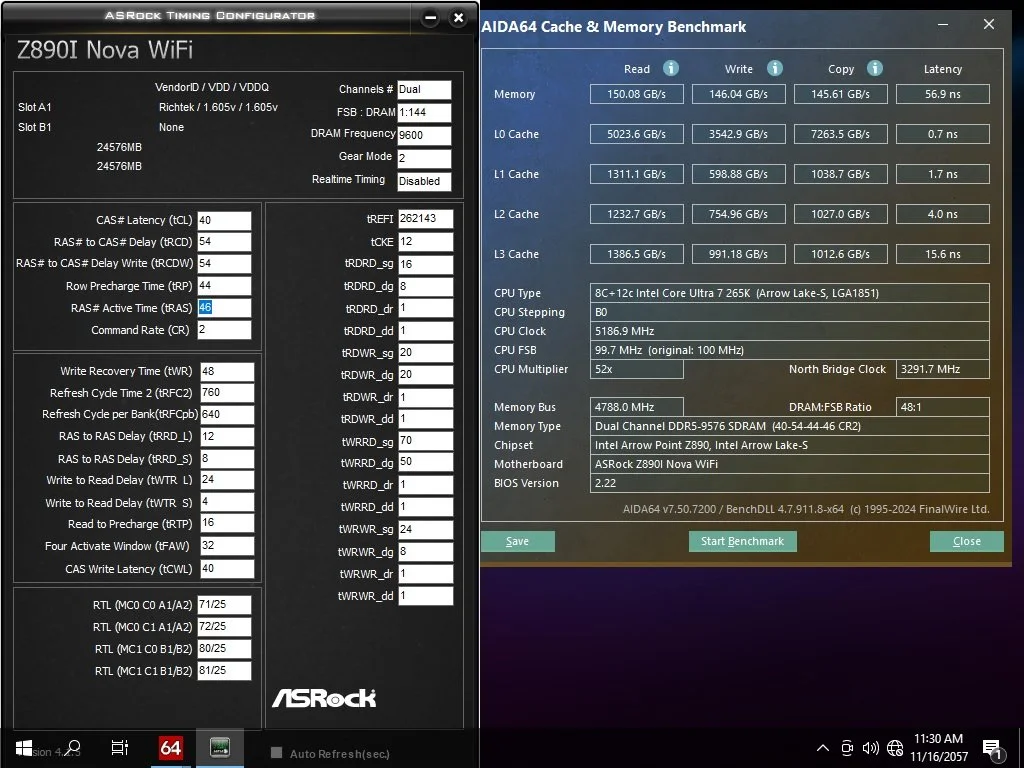
Task: Show hidden system tray icons
Action: (823, 748)
